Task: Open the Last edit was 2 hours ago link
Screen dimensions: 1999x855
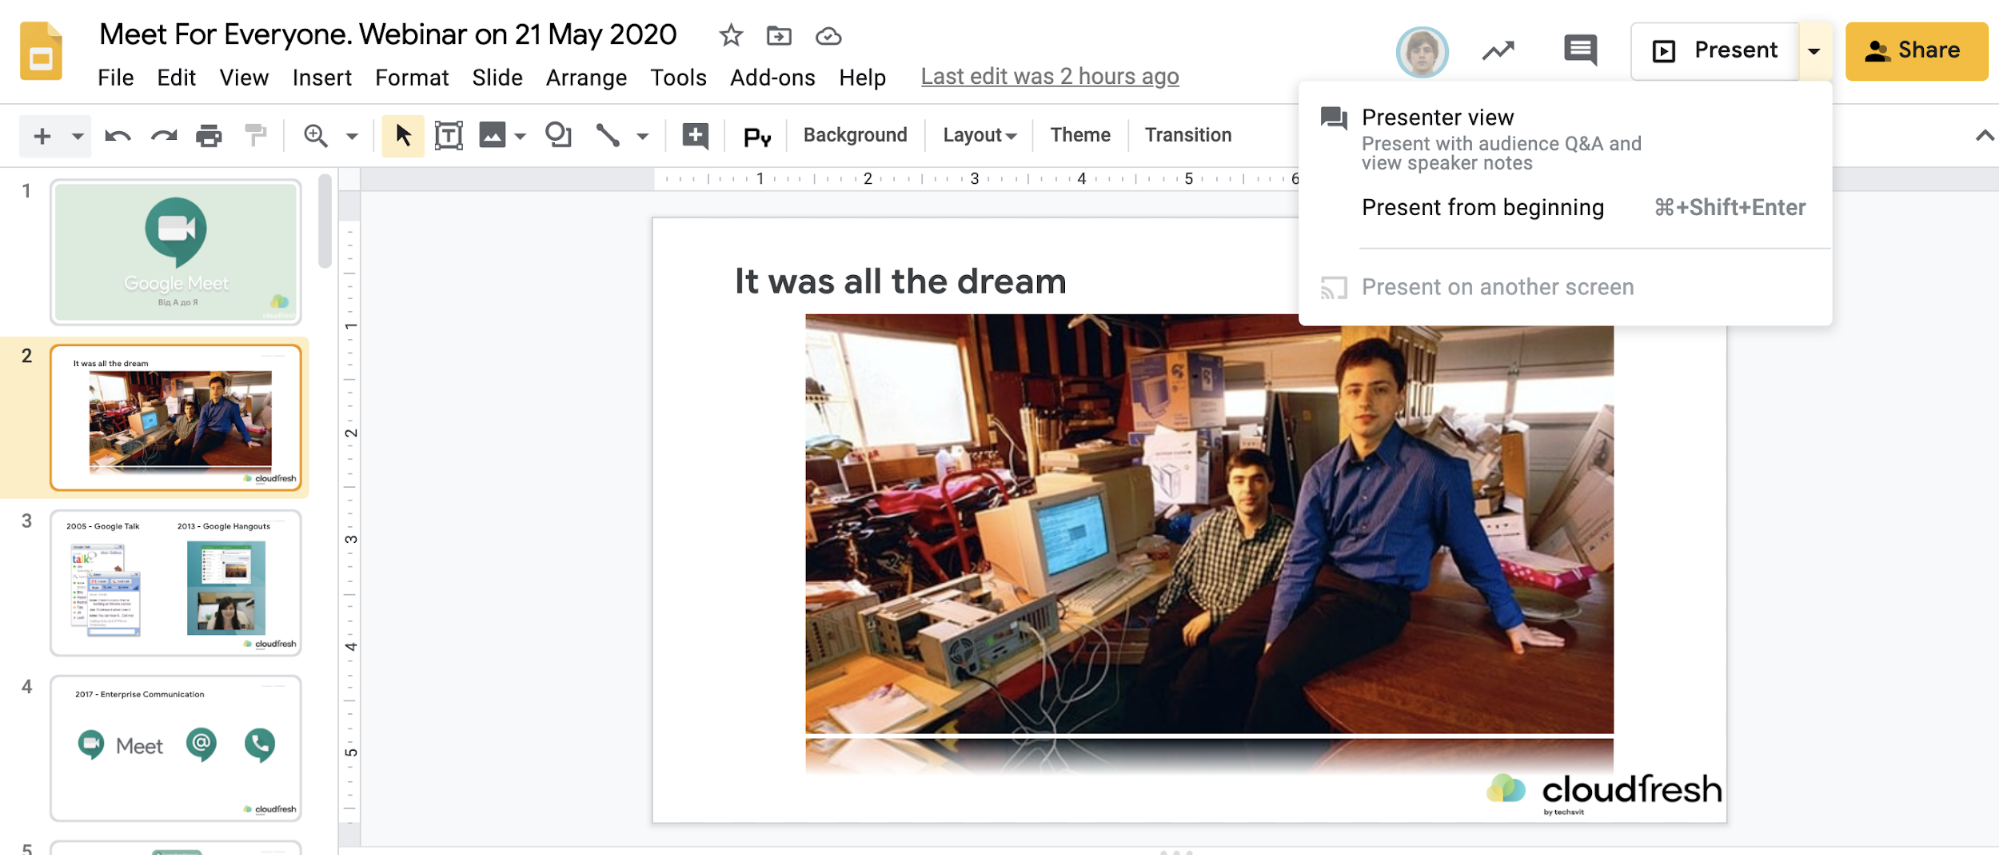Action: pyautogui.click(x=1050, y=77)
